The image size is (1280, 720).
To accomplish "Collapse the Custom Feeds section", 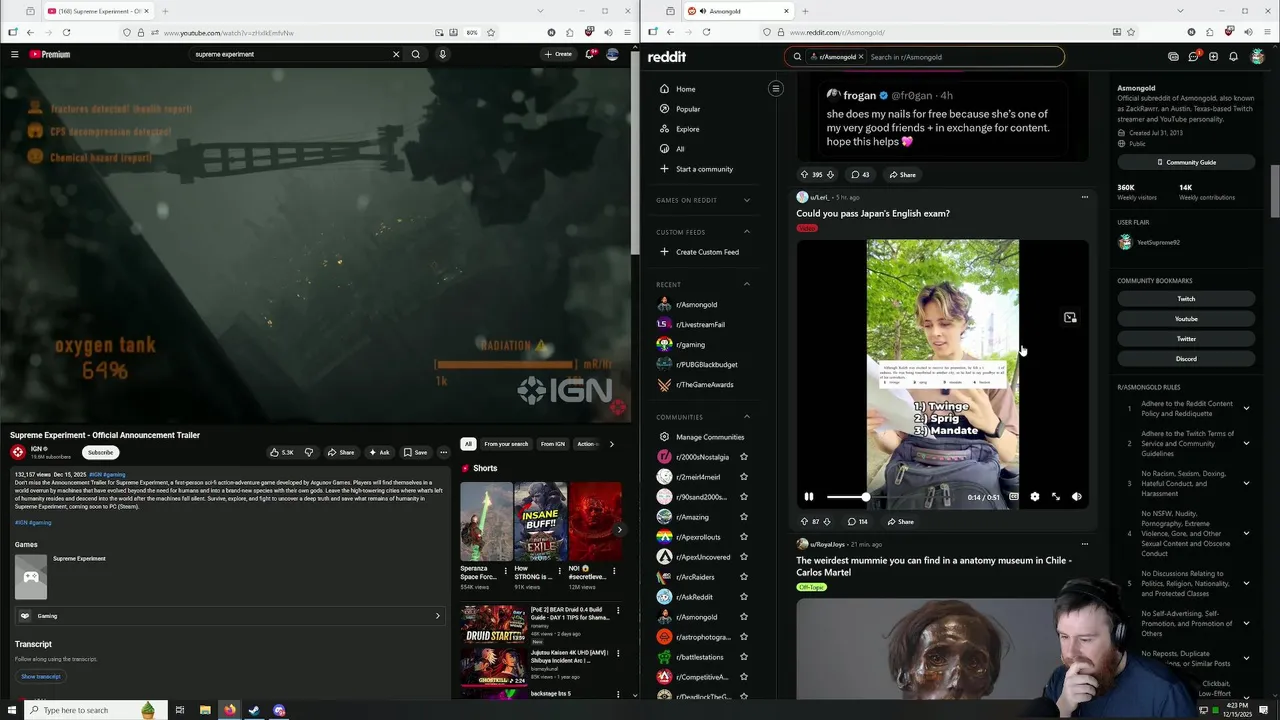I will click(747, 232).
